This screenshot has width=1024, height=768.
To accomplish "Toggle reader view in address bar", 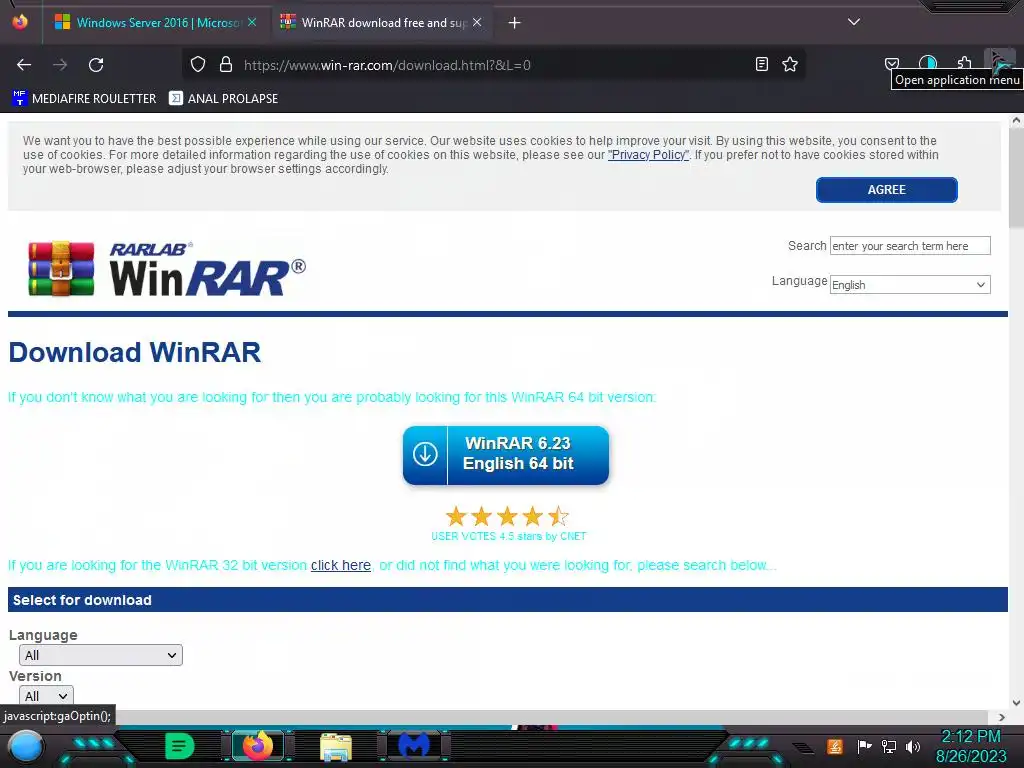I will (x=761, y=64).
